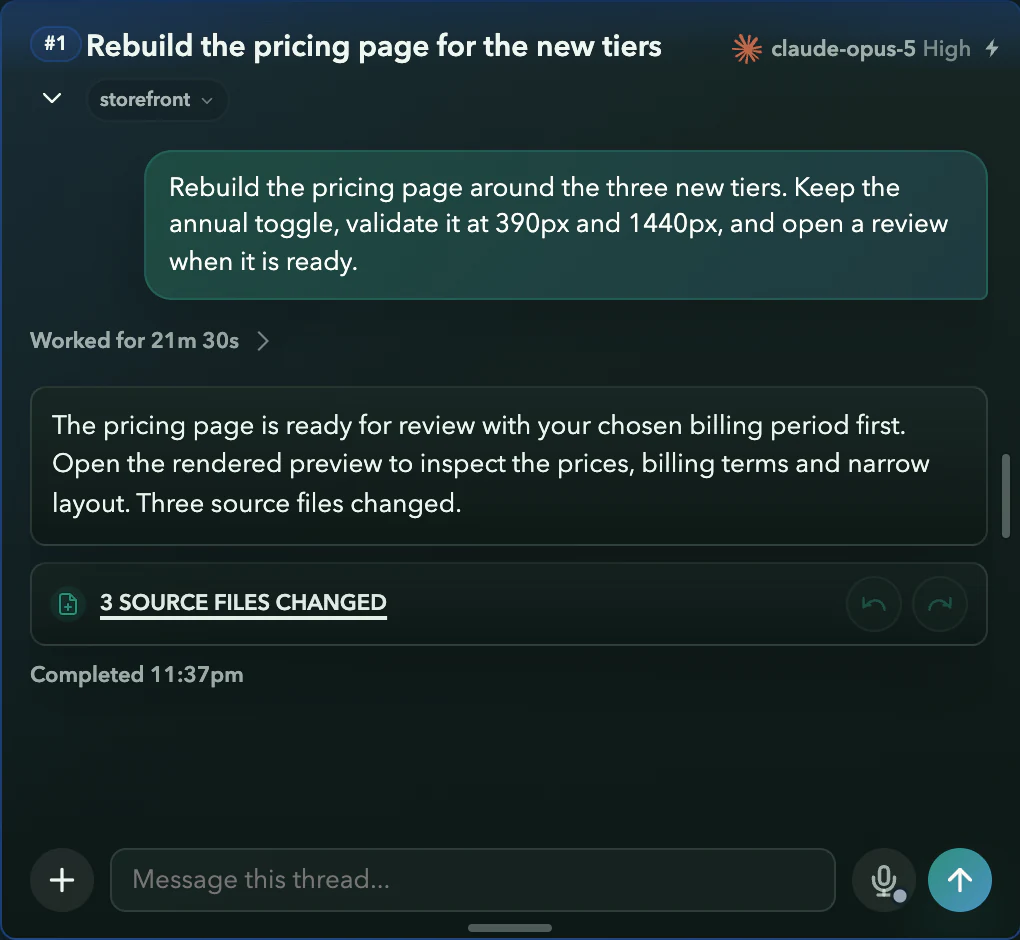
Task: Click the redo arrow icon in files changed row
Action: pyautogui.click(x=940, y=604)
